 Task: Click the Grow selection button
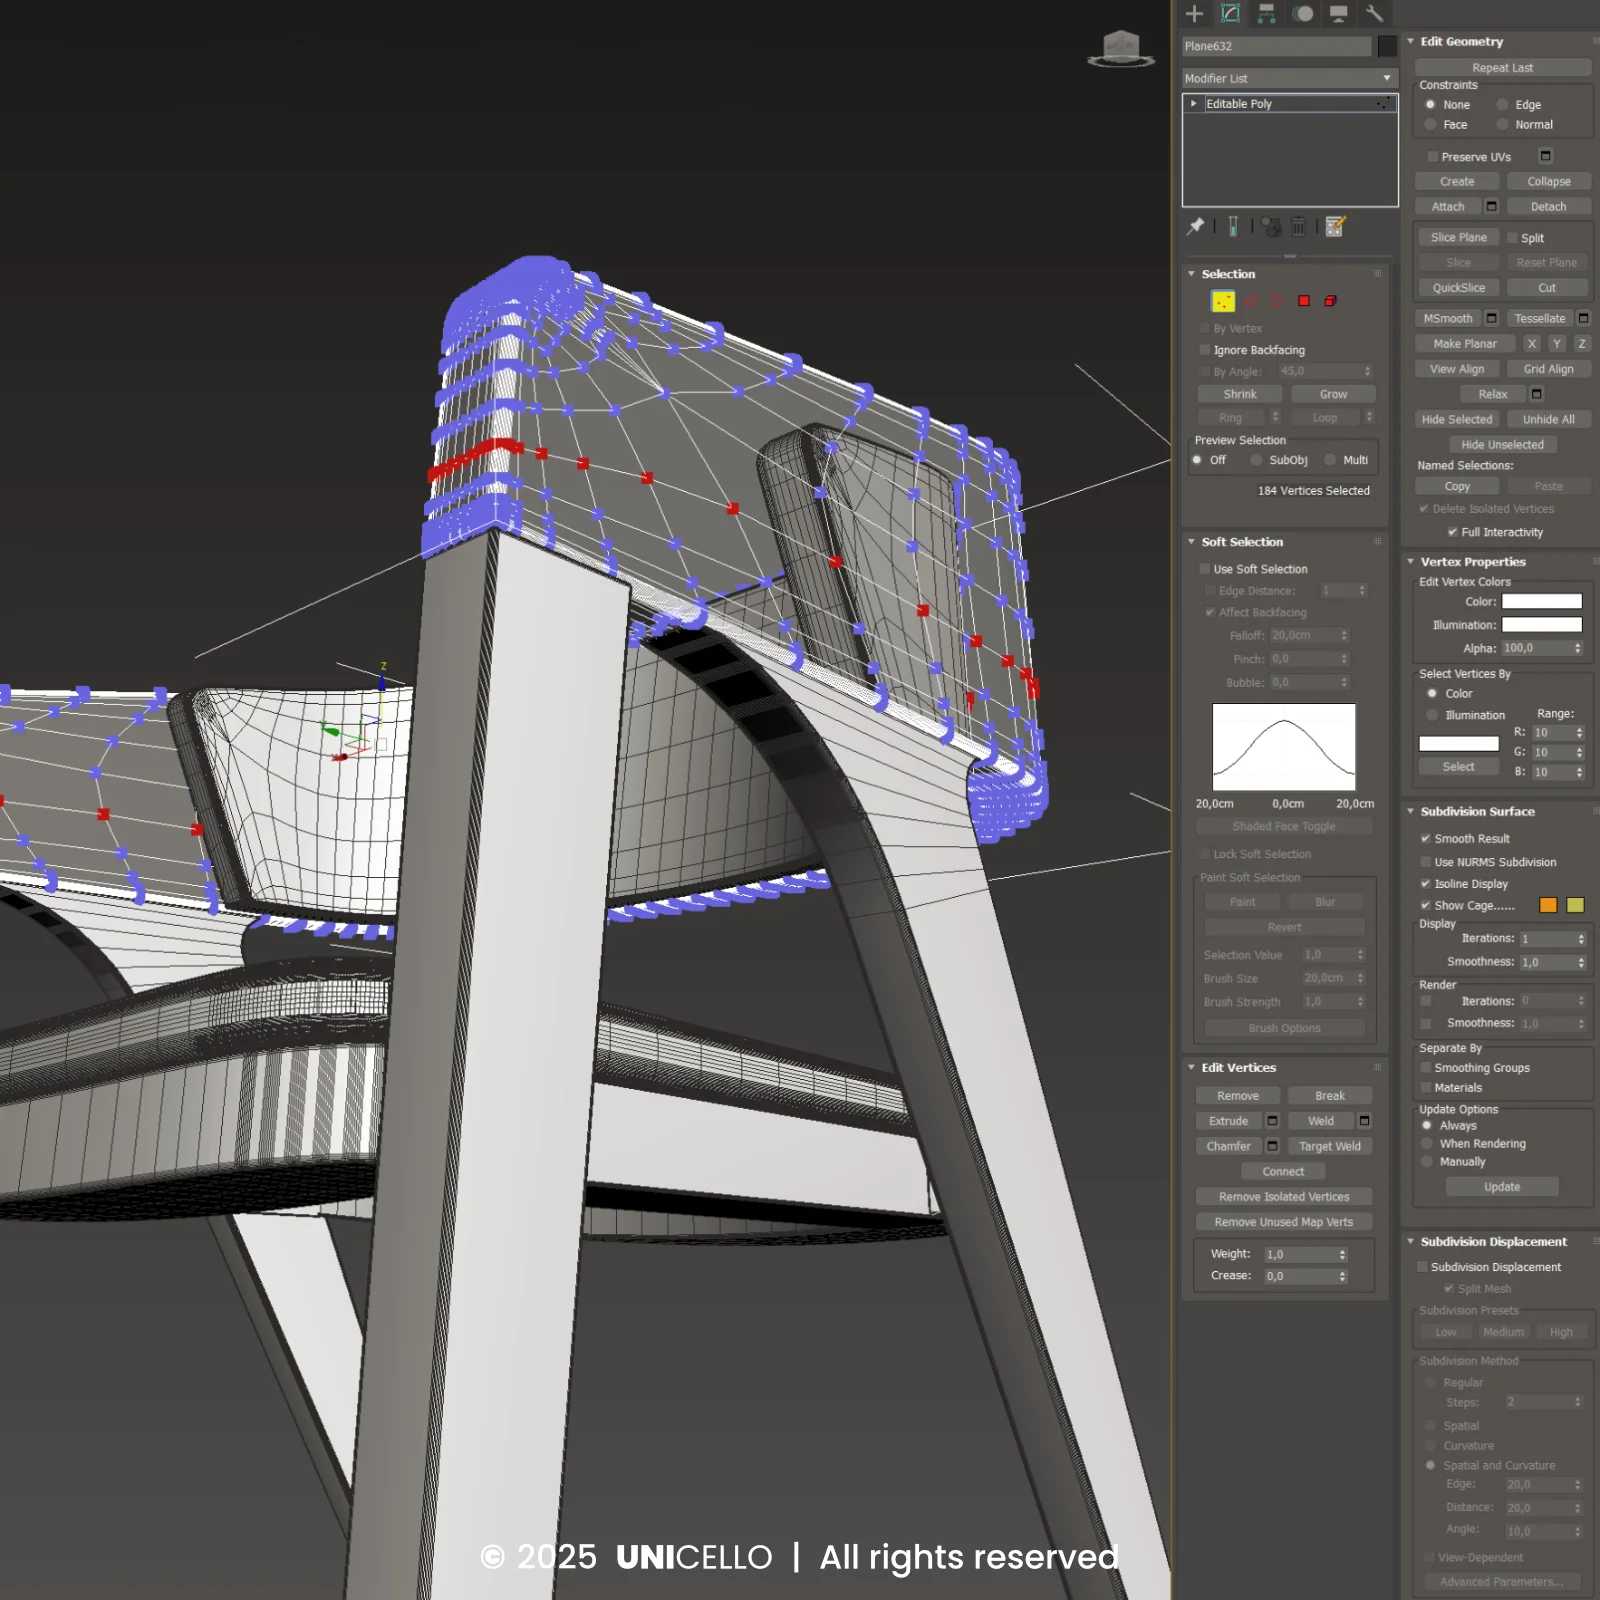[x=1332, y=394]
